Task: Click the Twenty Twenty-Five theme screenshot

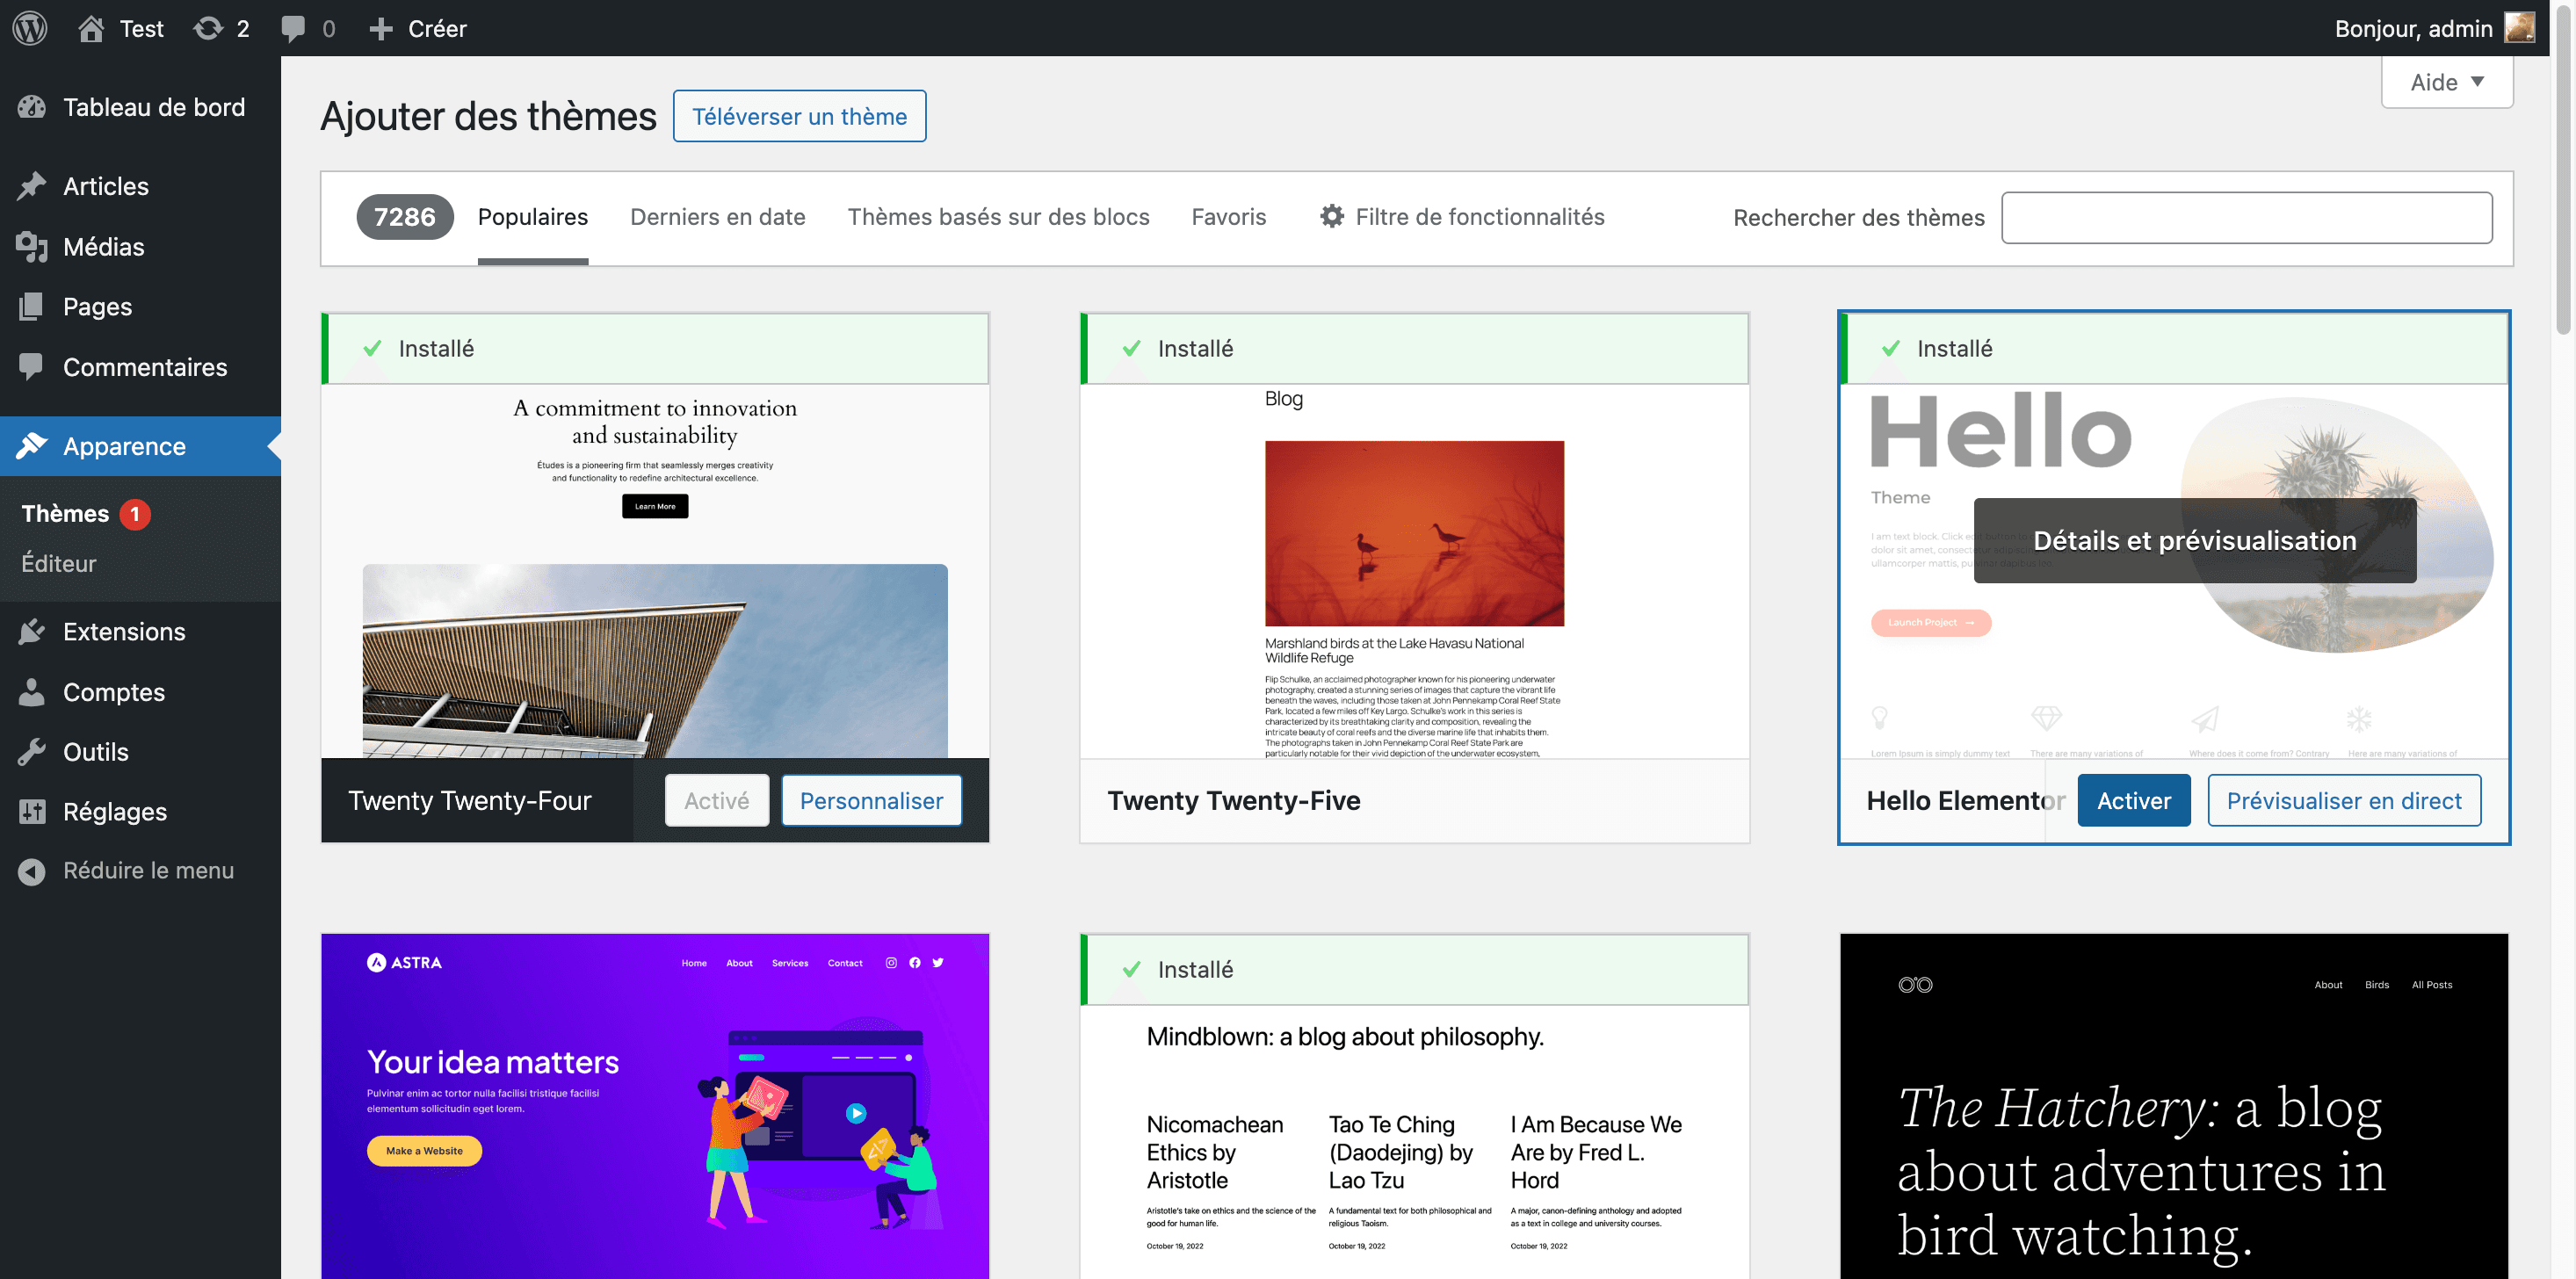Action: point(1414,571)
